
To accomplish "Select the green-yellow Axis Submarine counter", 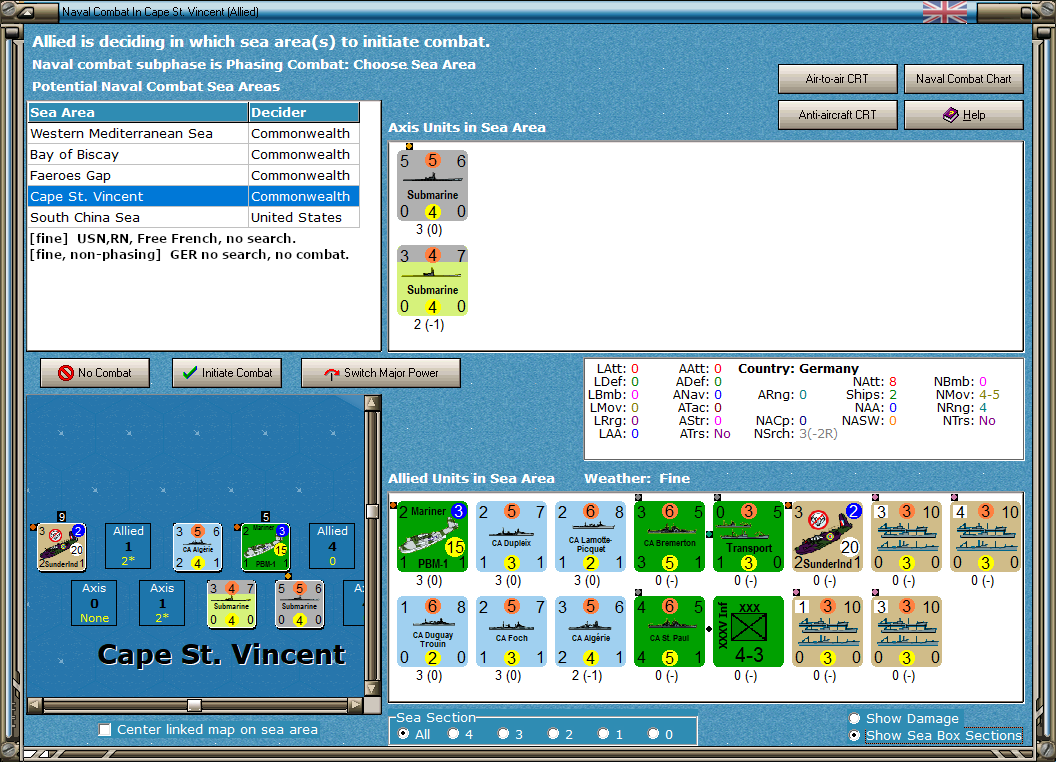I will (432, 280).
